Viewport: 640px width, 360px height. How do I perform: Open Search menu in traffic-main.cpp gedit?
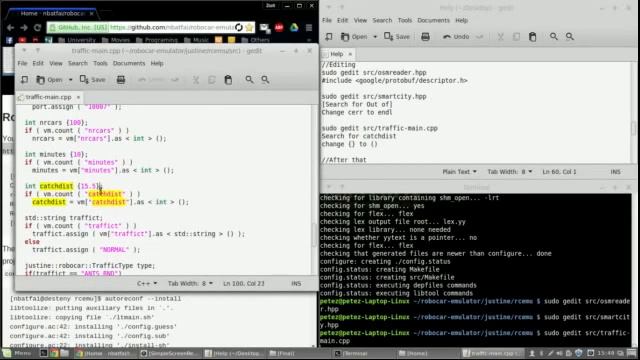pyautogui.click(x=78, y=63)
